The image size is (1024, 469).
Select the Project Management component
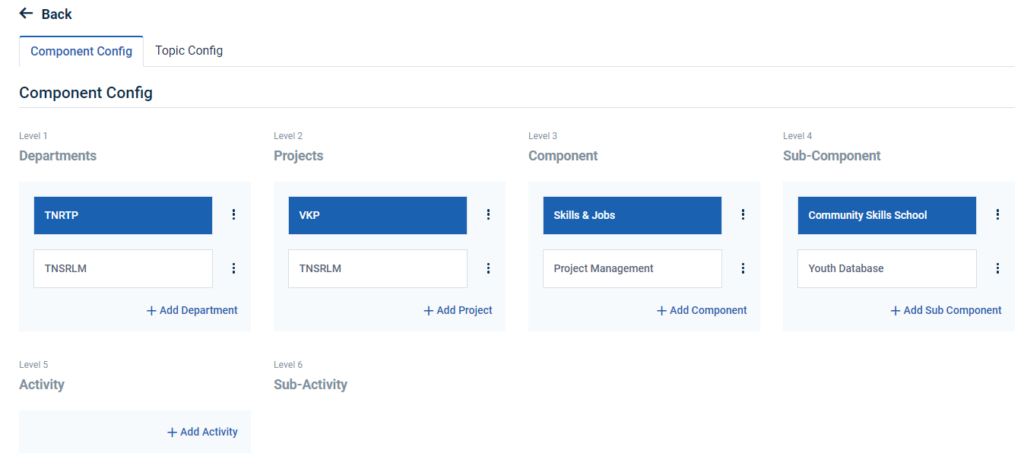coord(632,268)
